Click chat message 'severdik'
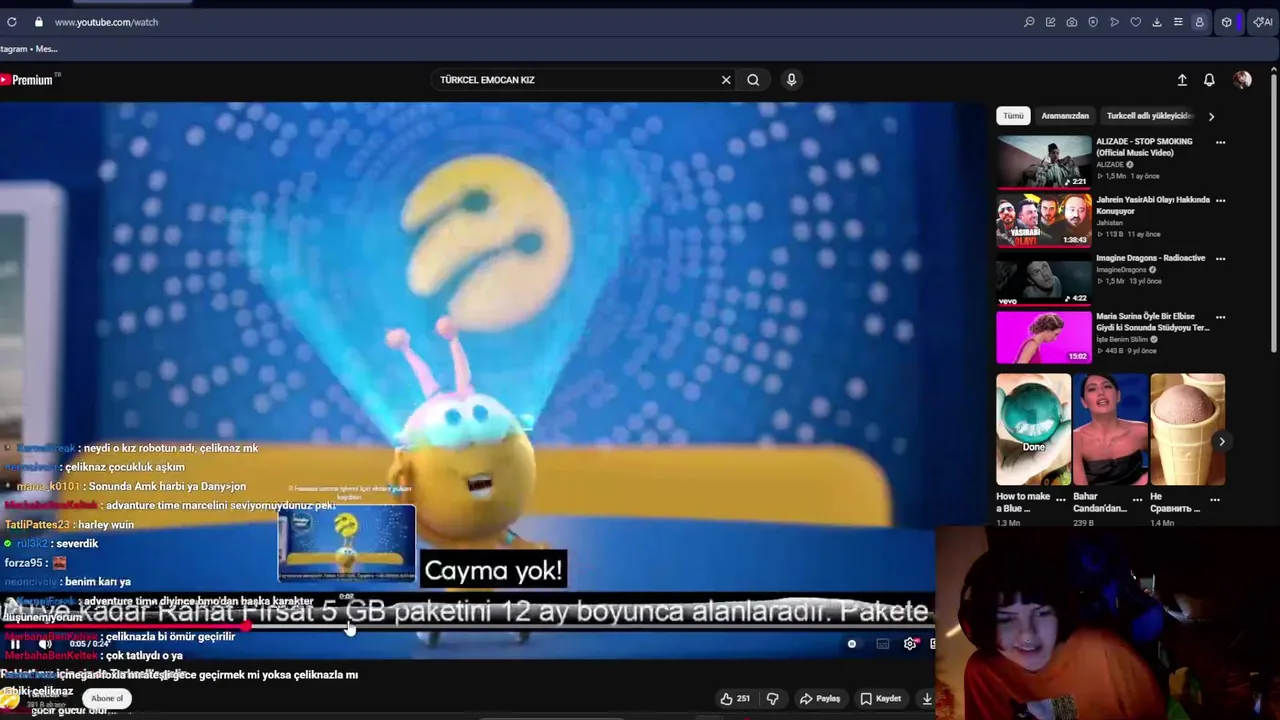Viewport: 1280px width, 720px height. (77, 543)
